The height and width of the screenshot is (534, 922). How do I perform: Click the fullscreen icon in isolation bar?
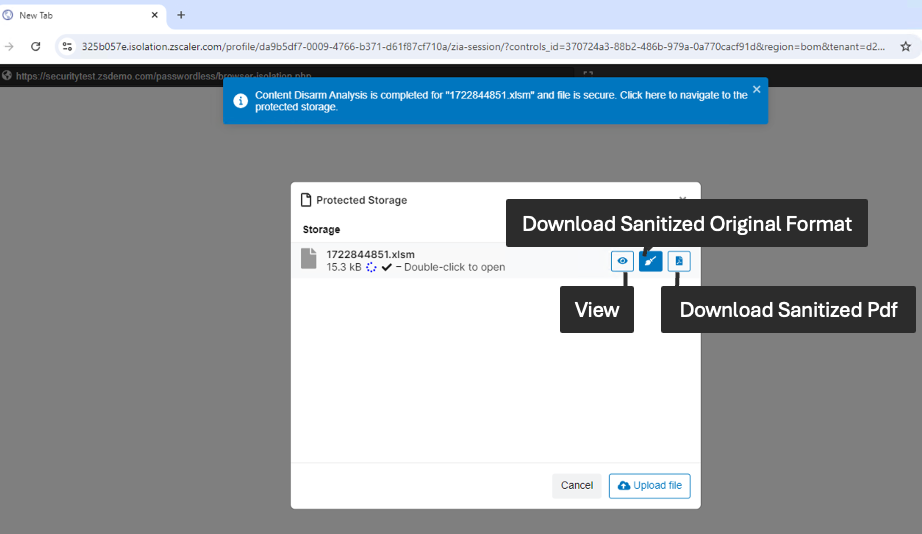coord(588,75)
